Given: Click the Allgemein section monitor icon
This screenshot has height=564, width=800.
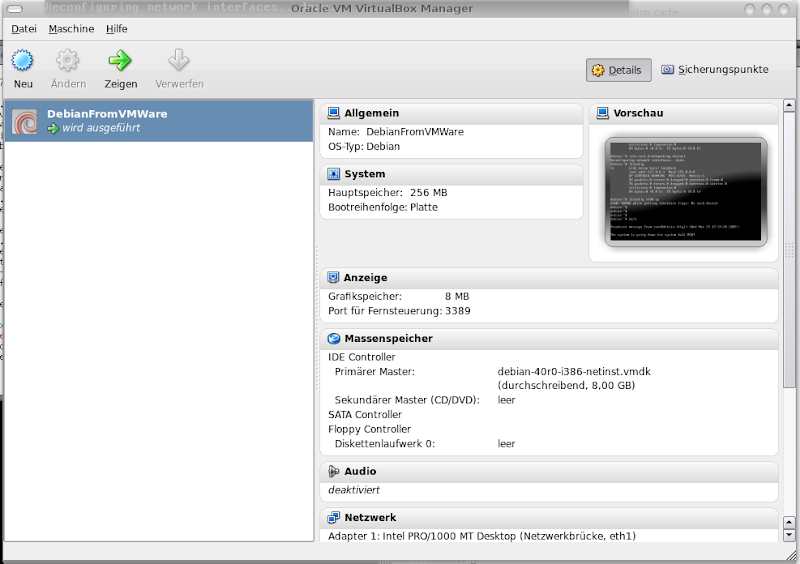Looking at the screenshot, I should [334, 113].
